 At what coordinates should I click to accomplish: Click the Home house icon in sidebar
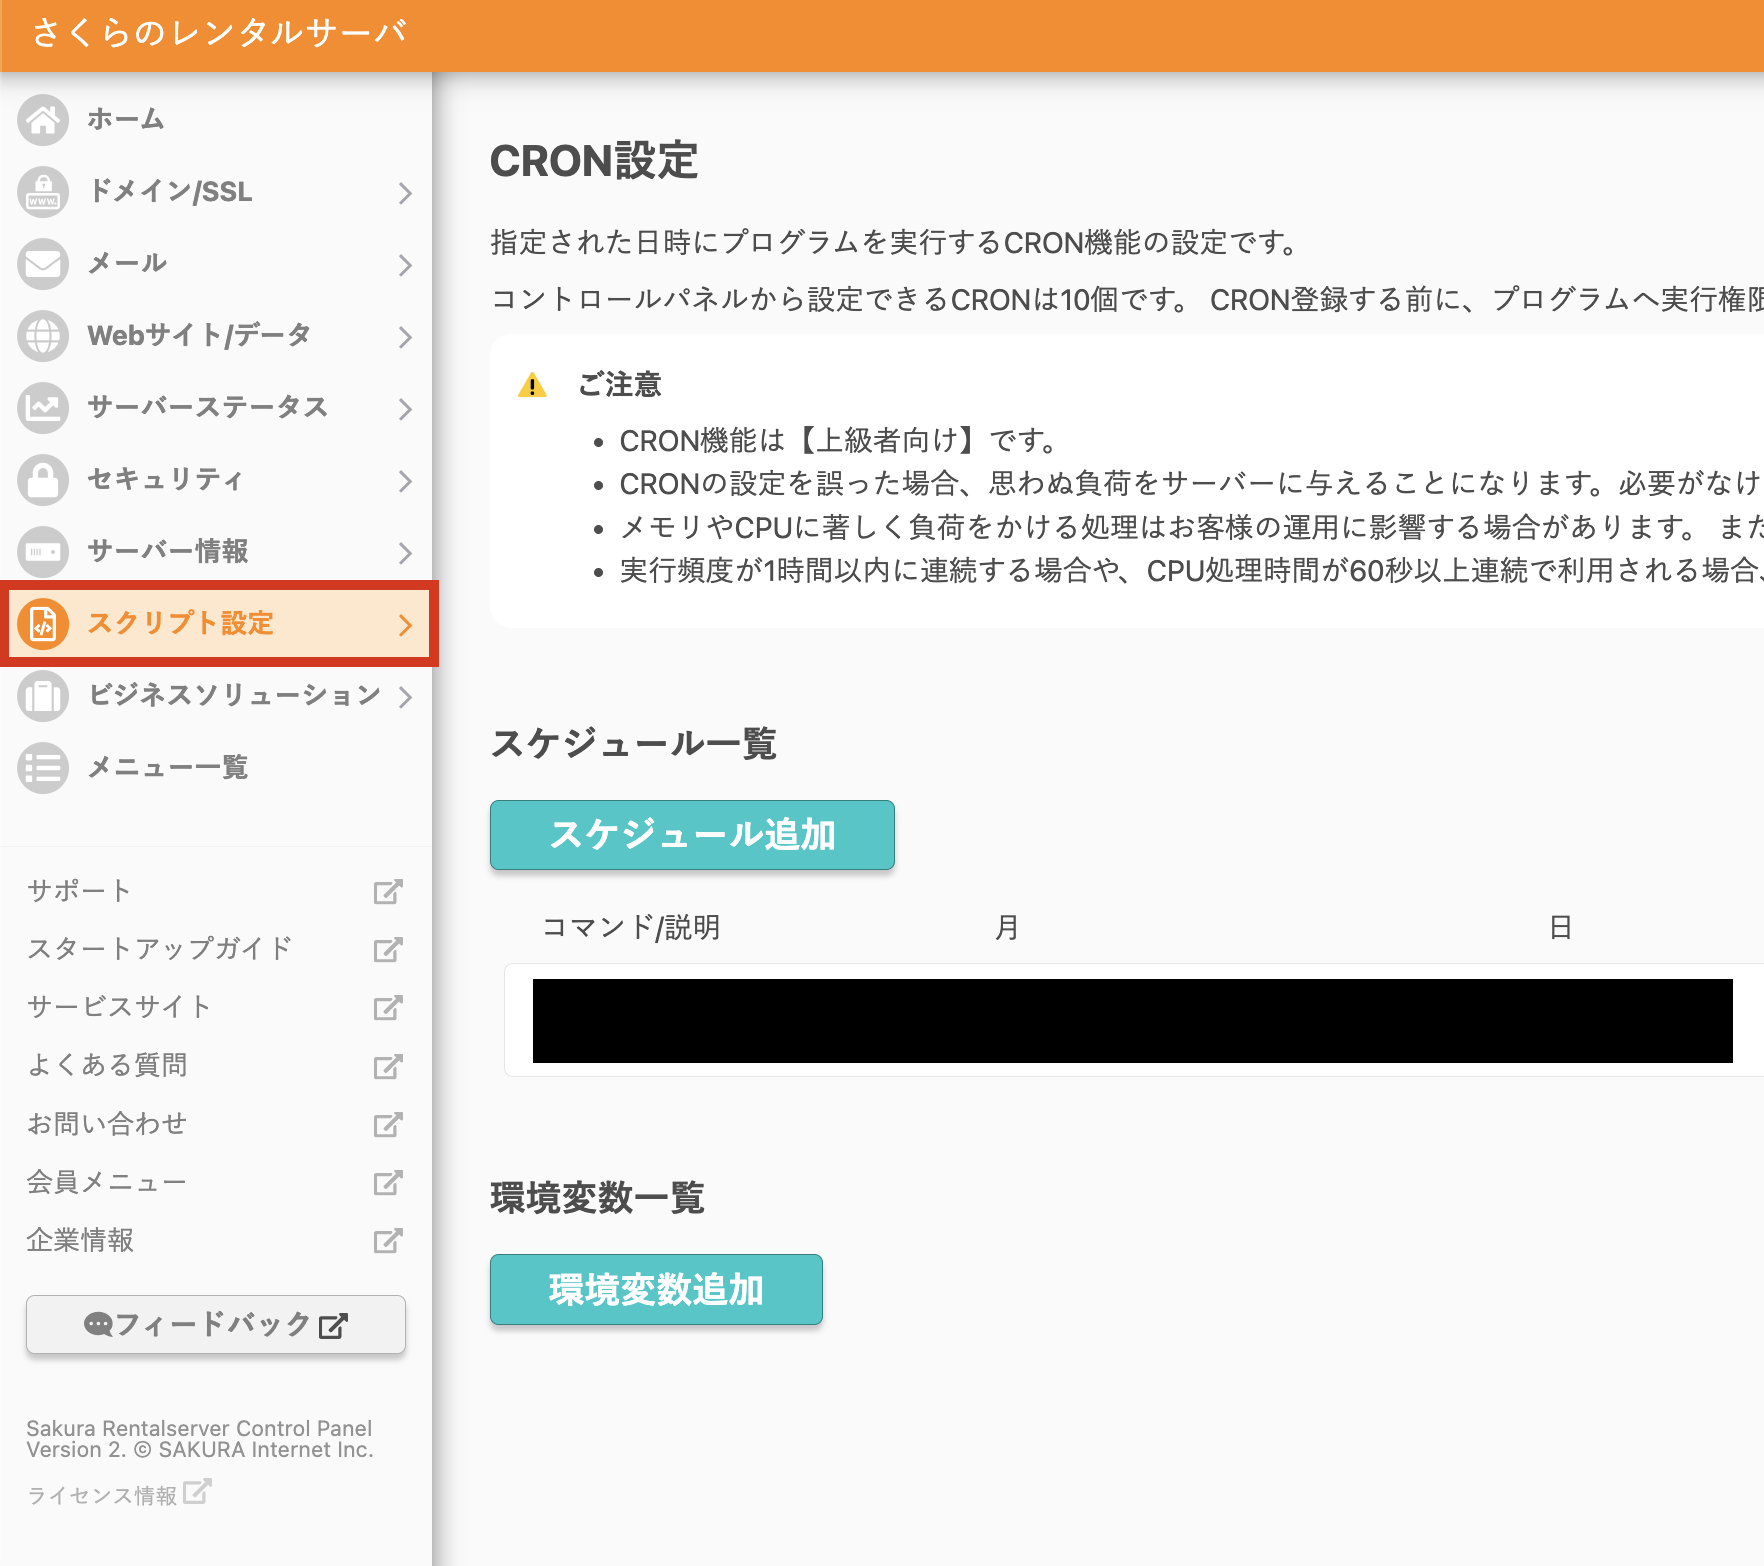click(x=43, y=120)
